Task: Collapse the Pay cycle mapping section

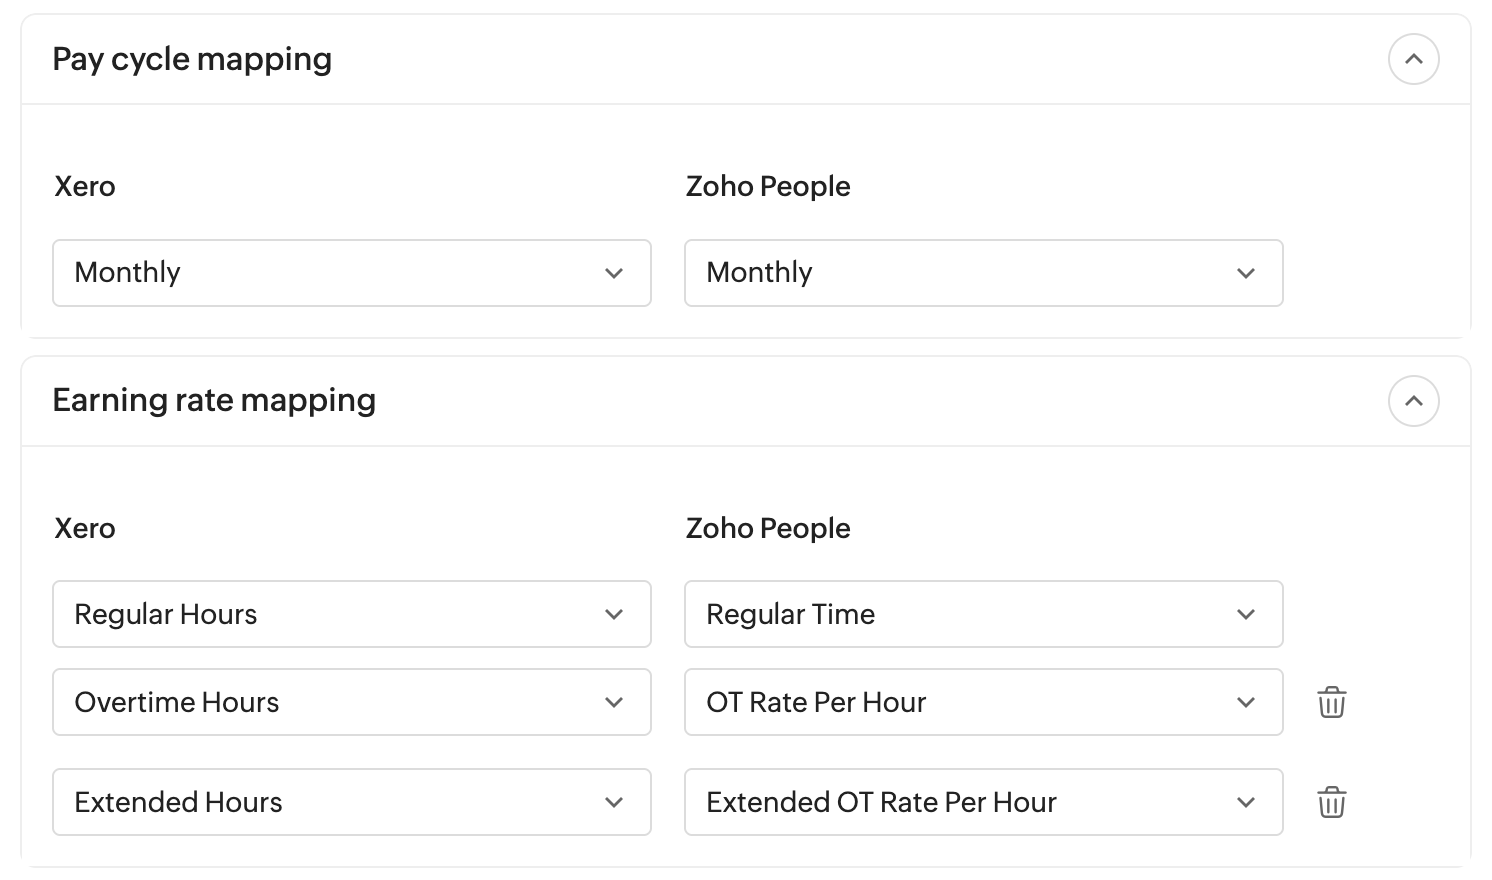Action: click(x=1413, y=59)
